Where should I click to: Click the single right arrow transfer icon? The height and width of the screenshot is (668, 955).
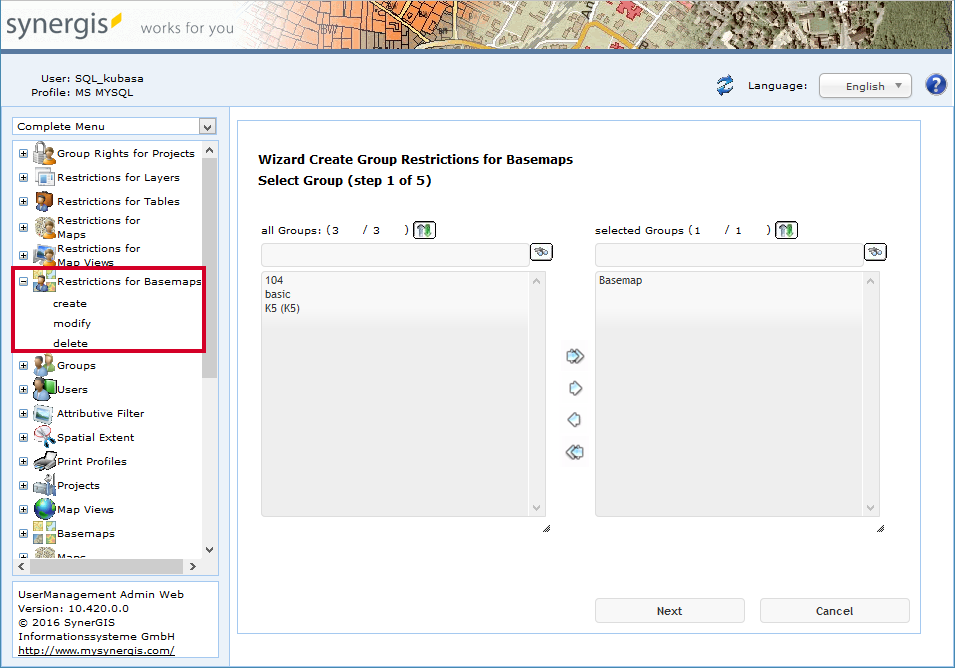pyautogui.click(x=574, y=387)
